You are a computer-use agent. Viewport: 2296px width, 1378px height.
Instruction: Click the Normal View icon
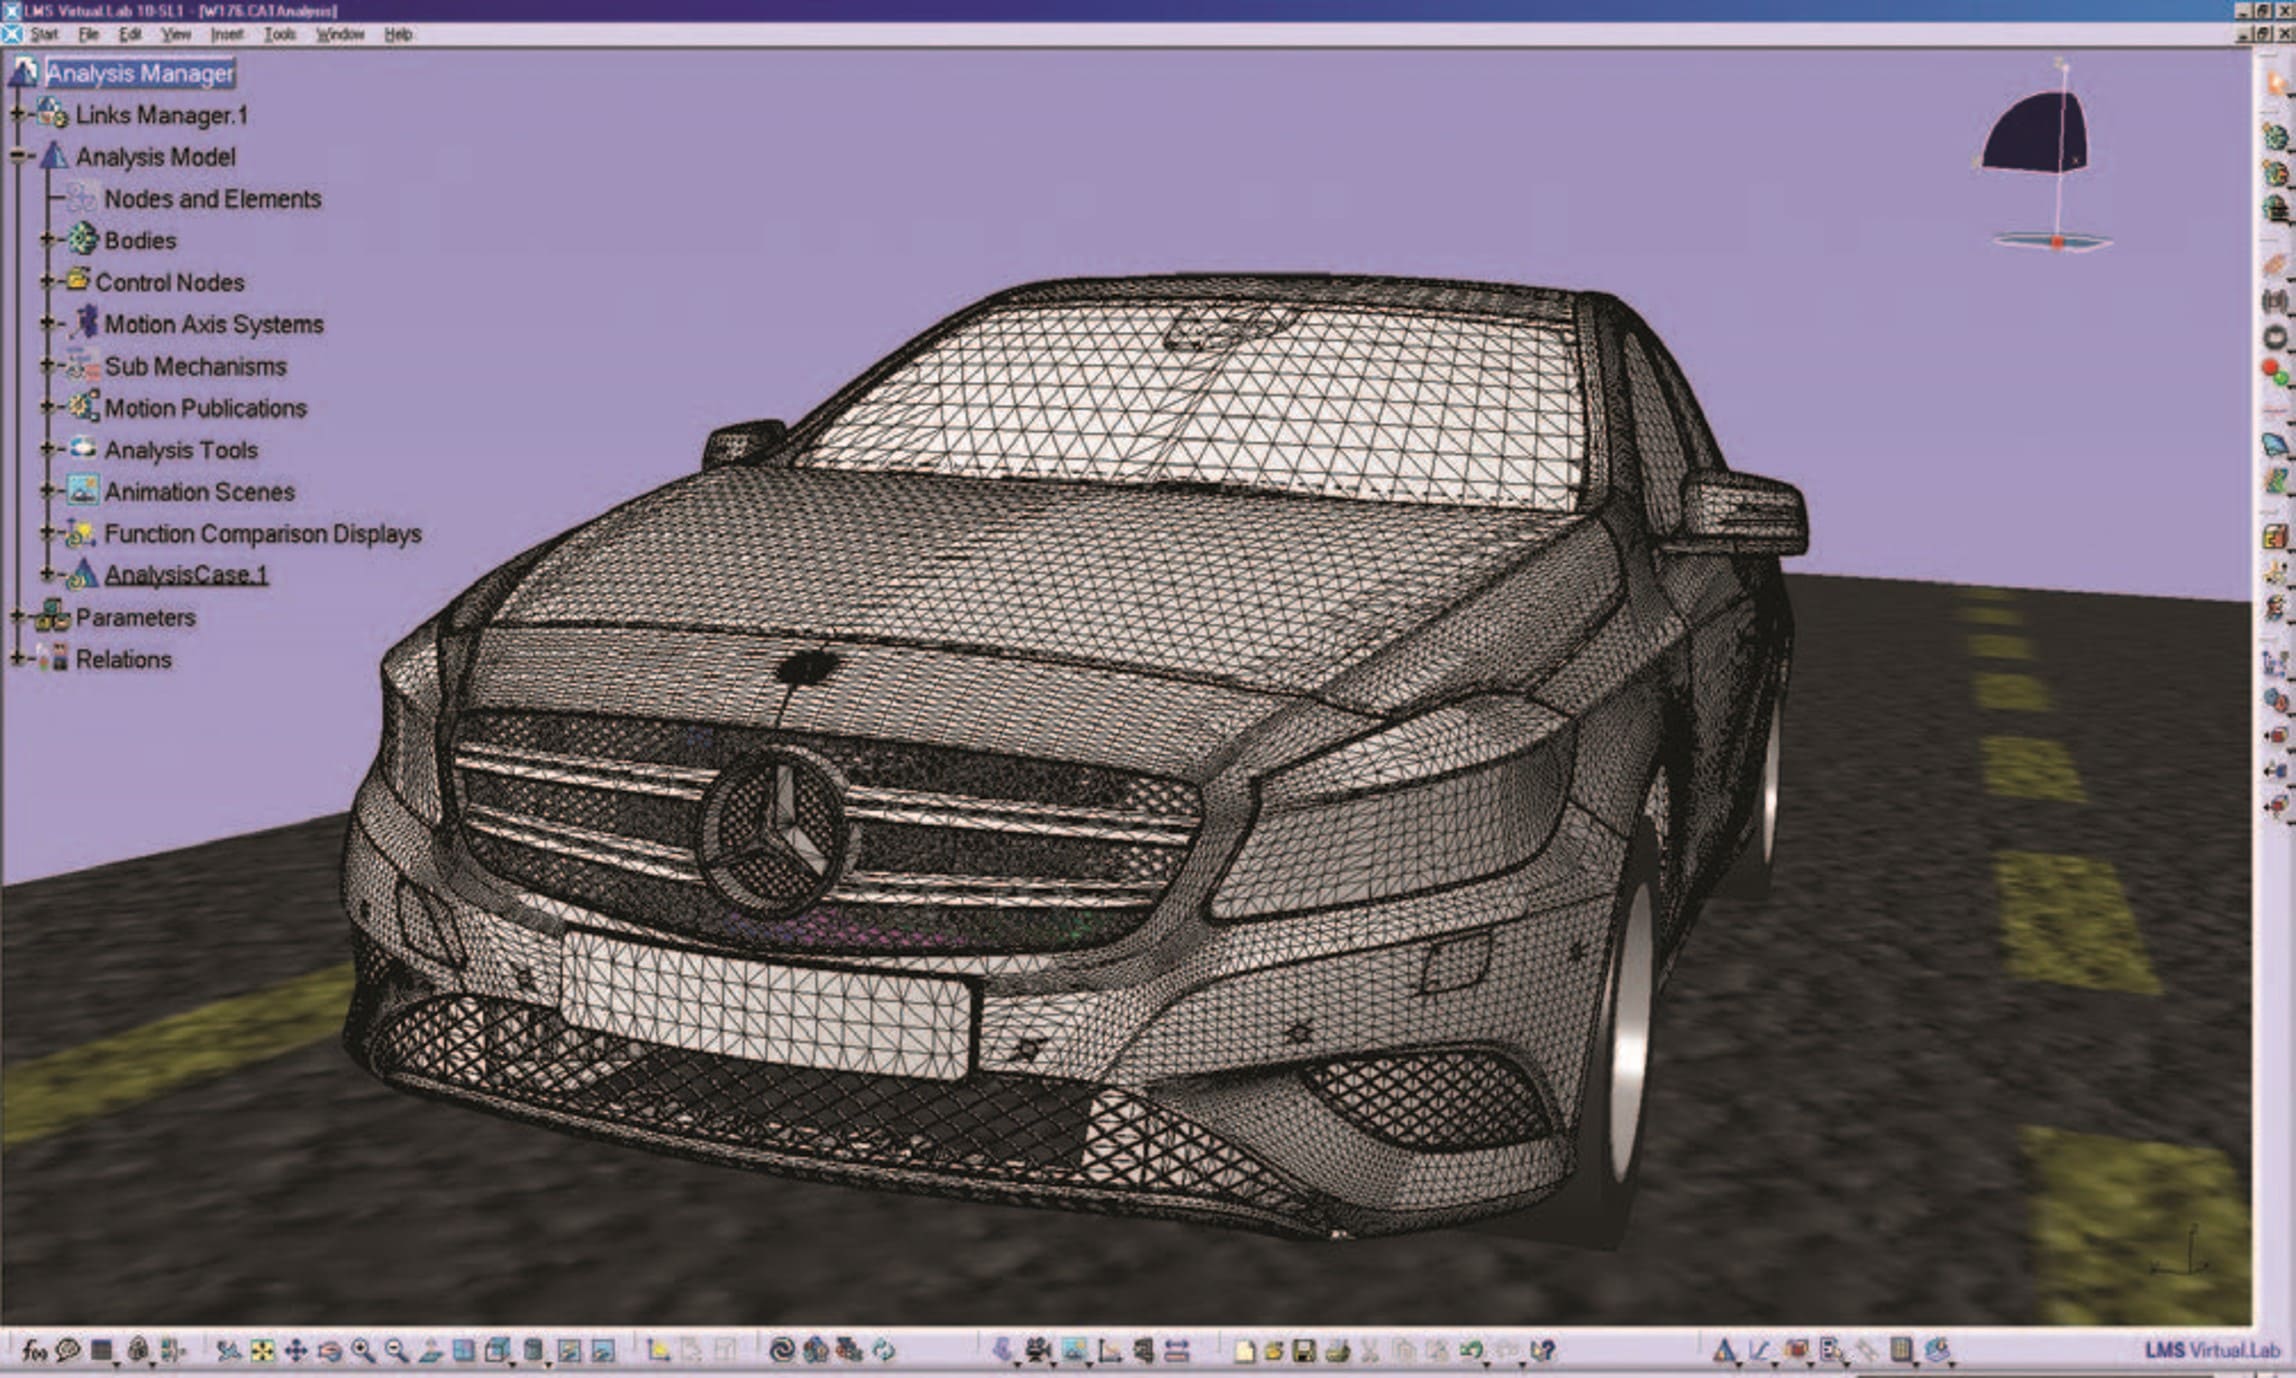431,1351
